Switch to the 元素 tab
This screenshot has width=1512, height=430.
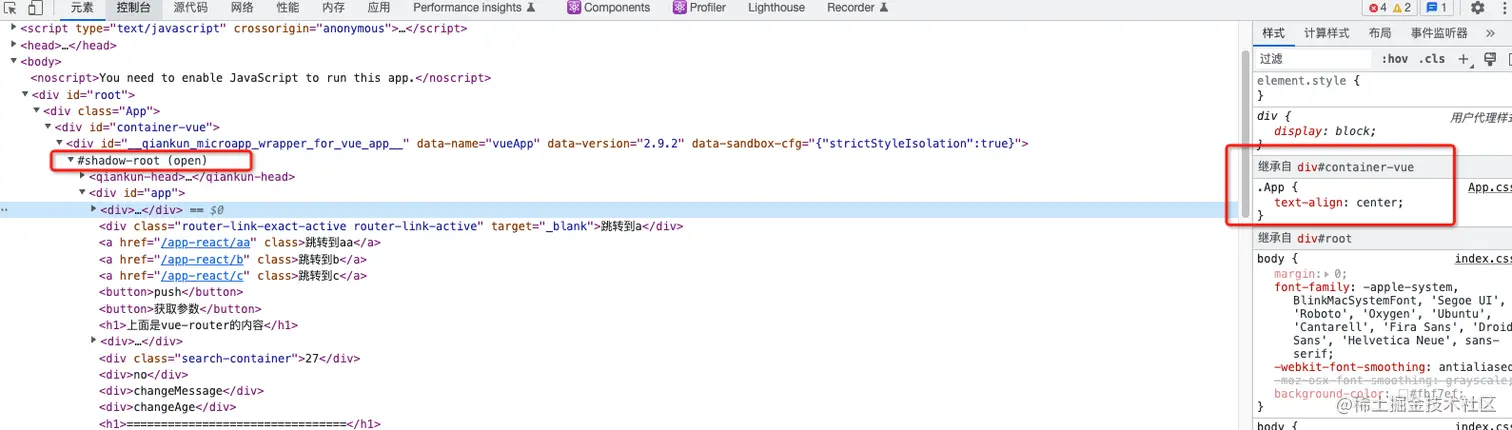click(x=81, y=8)
